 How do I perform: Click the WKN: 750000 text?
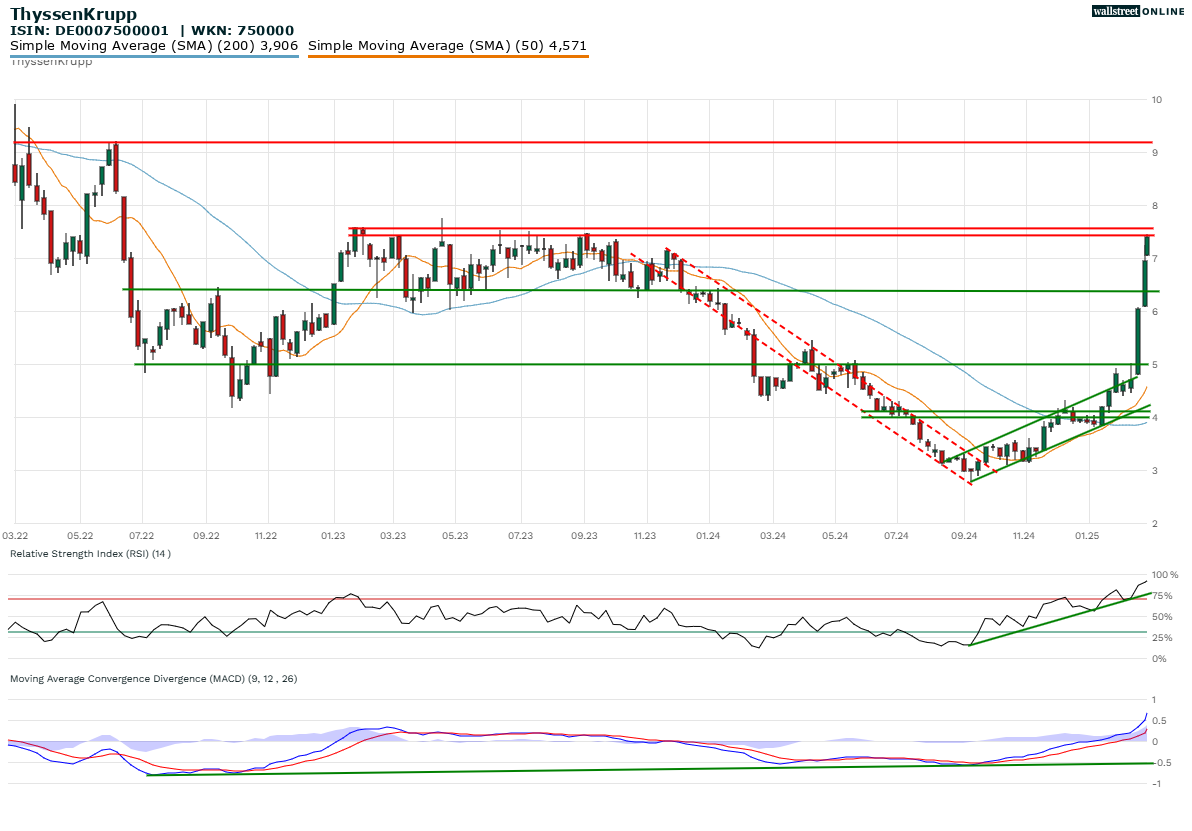coord(243,30)
